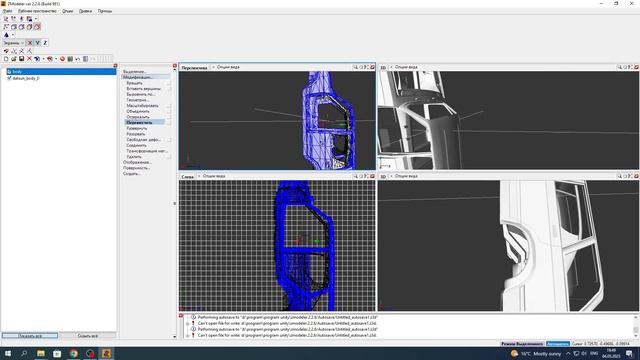Open the dropdown arrow in the top toolbar row
The height and width of the screenshot is (360, 640).
click(36, 19)
